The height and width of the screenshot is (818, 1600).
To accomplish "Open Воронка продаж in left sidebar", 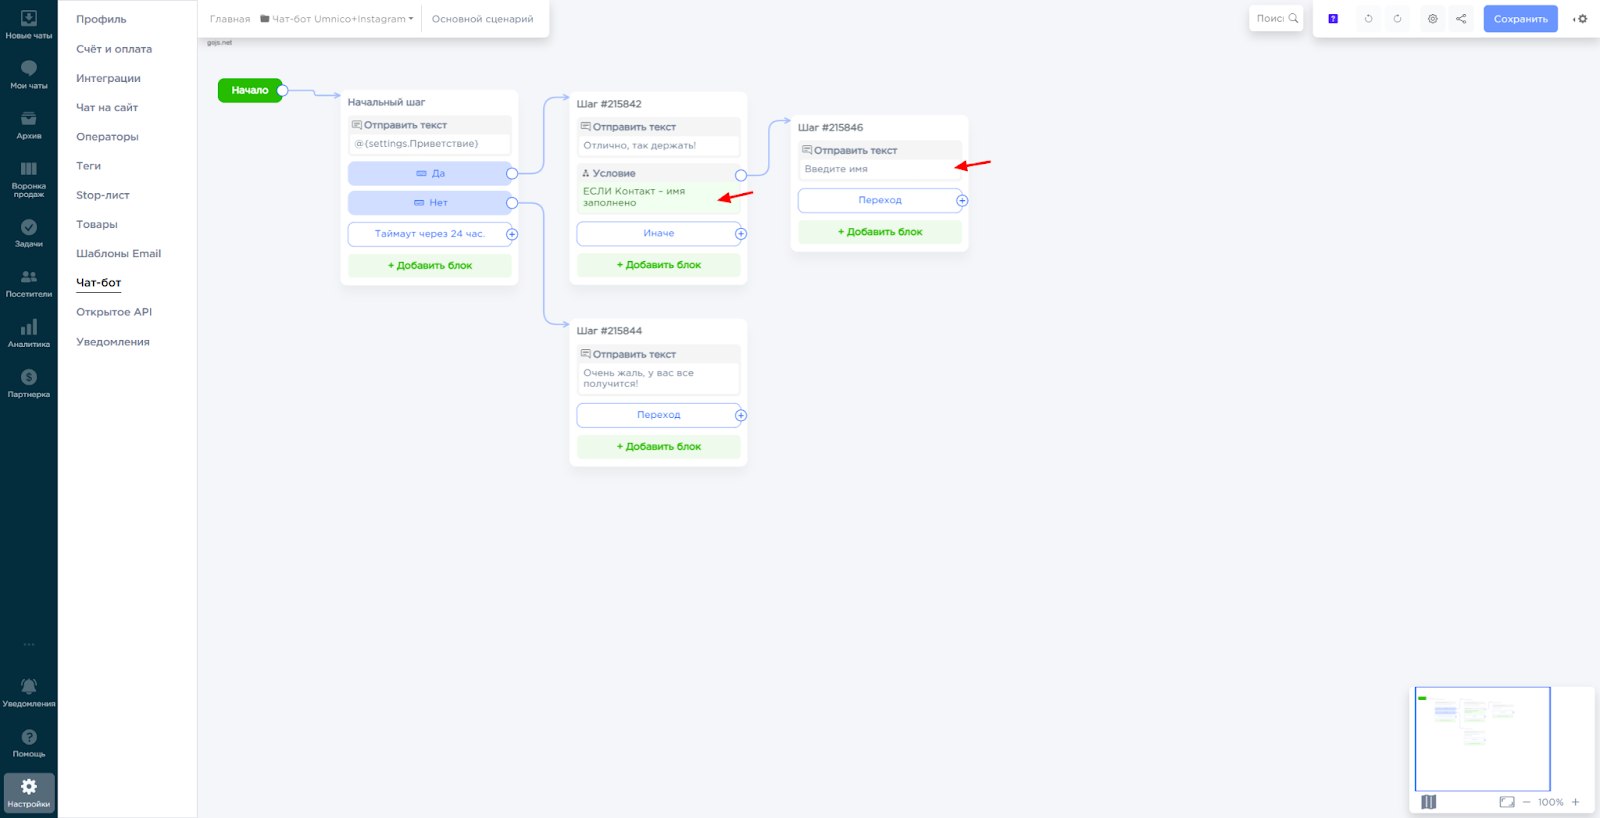I will (x=29, y=177).
